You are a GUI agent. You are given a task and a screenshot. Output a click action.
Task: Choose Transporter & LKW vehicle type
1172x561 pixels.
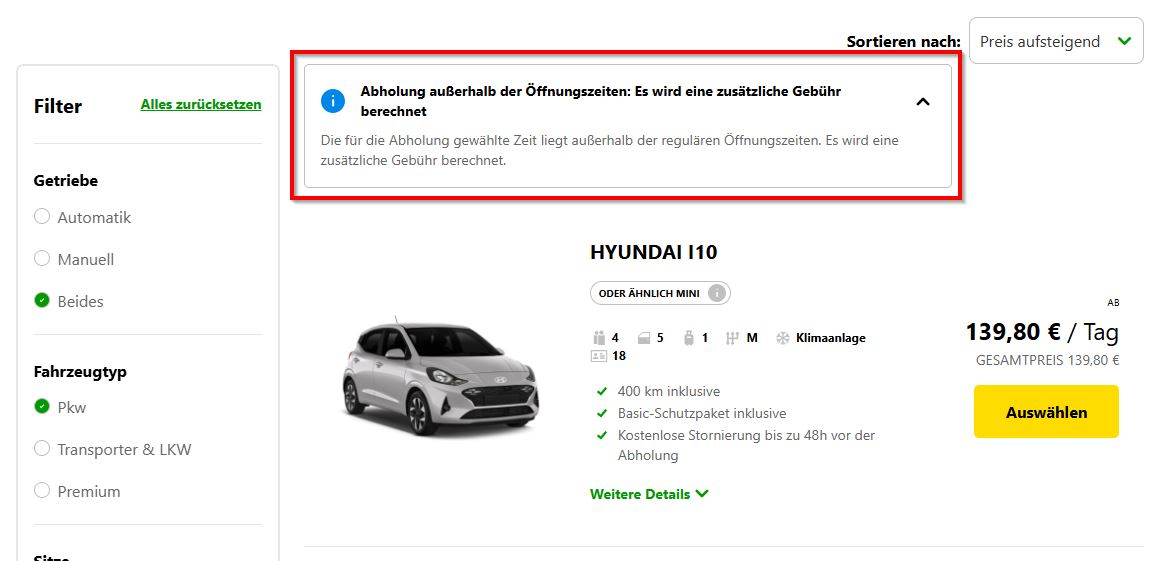point(113,450)
